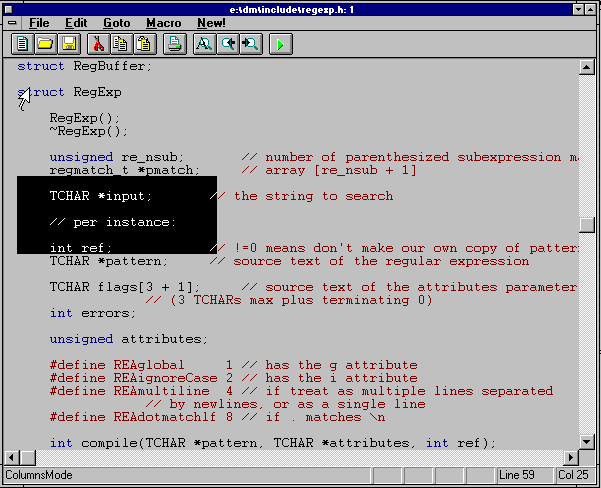Screen dimensions: 601x488
Task: Click '// by newlines, or as a single line' comment
Action: click(285, 404)
